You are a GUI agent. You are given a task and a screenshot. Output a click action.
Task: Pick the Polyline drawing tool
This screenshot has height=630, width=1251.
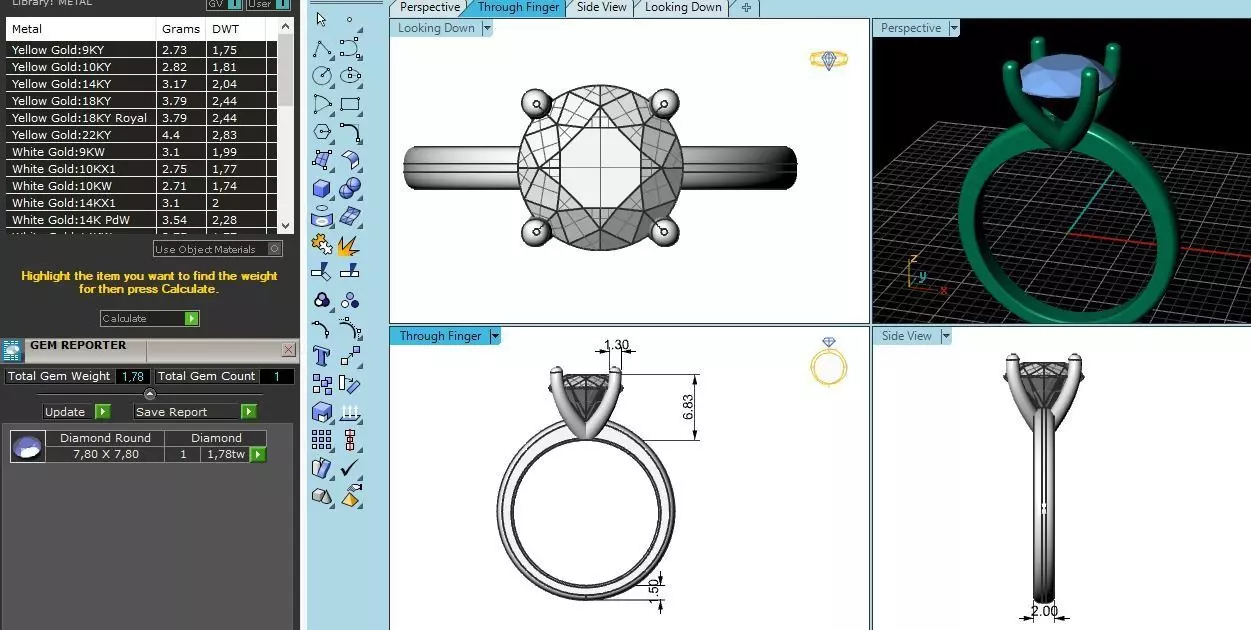tap(322, 49)
